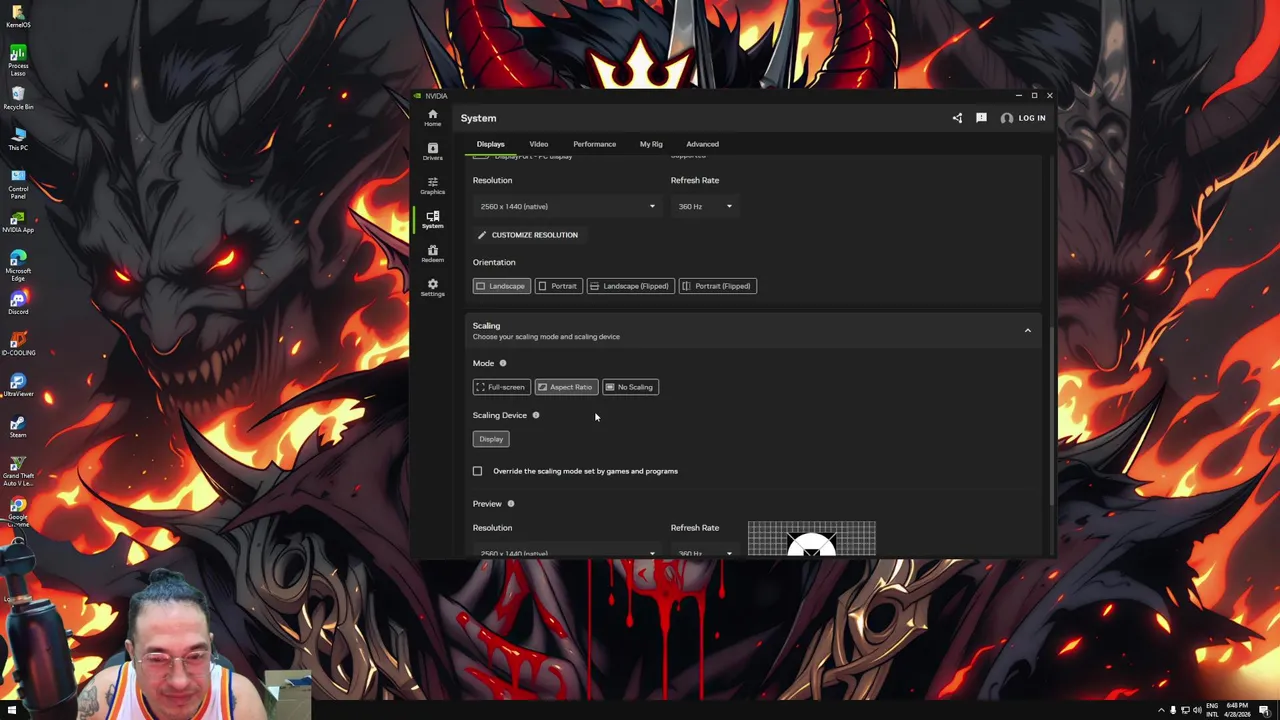1280x720 pixels.
Task: Click the share icon in NVIDIA header
Action: (957, 118)
